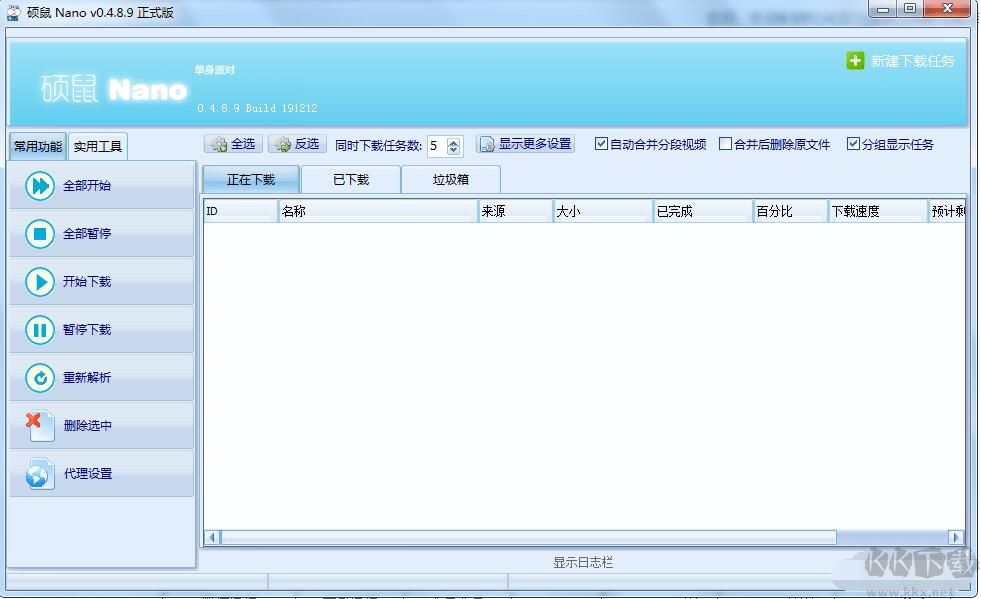The height and width of the screenshot is (599, 981).
Task: Click horizontal scrollbar left arrow
Action: pos(212,537)
